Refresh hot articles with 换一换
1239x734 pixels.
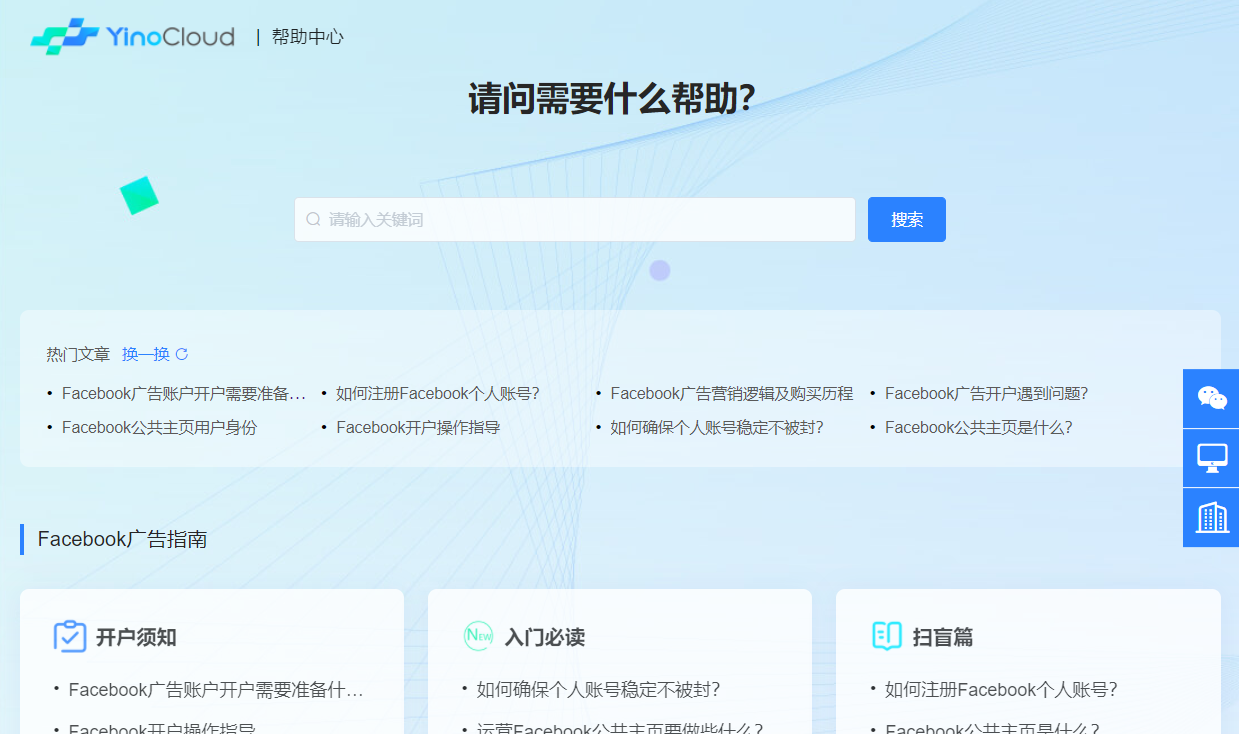click(x=155, y=354)
